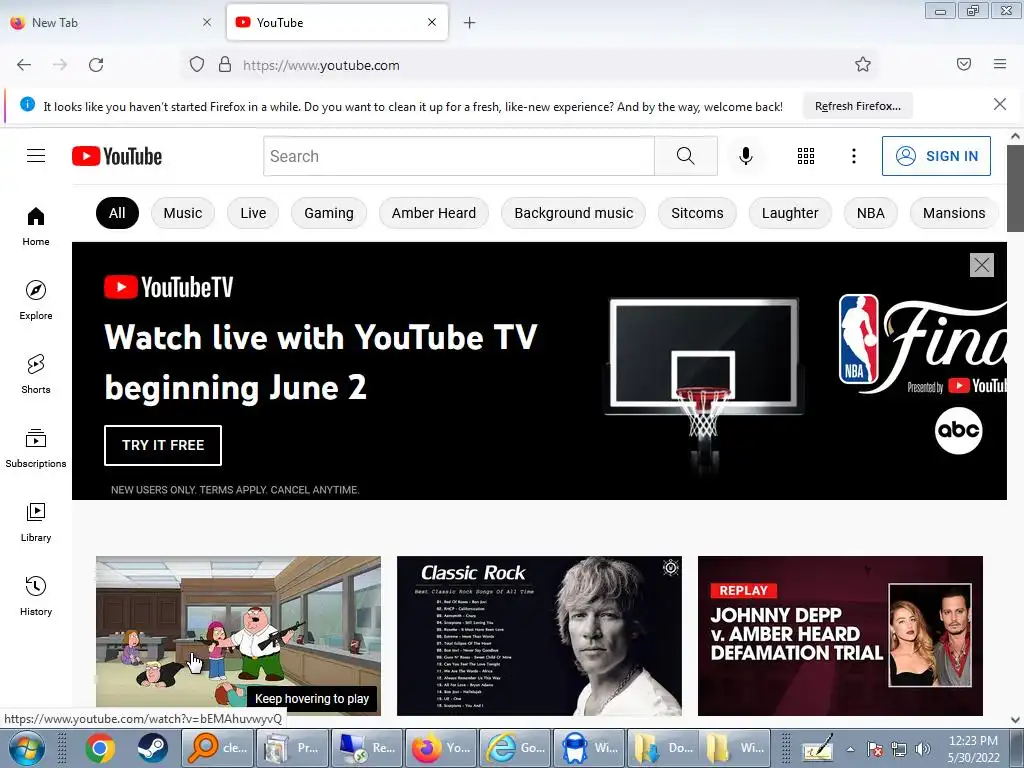Open Steam from the taskbar
Image resolution: width=1024 pixels, height=768 pixels.
pyautogui.click(x=152, y=748)
